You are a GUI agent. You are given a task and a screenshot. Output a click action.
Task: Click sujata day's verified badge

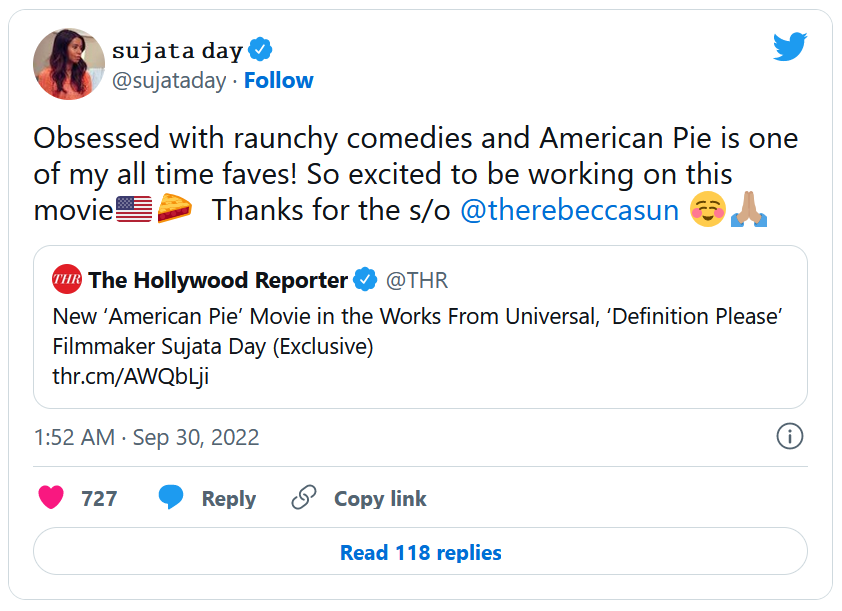(x=261, y=49)
